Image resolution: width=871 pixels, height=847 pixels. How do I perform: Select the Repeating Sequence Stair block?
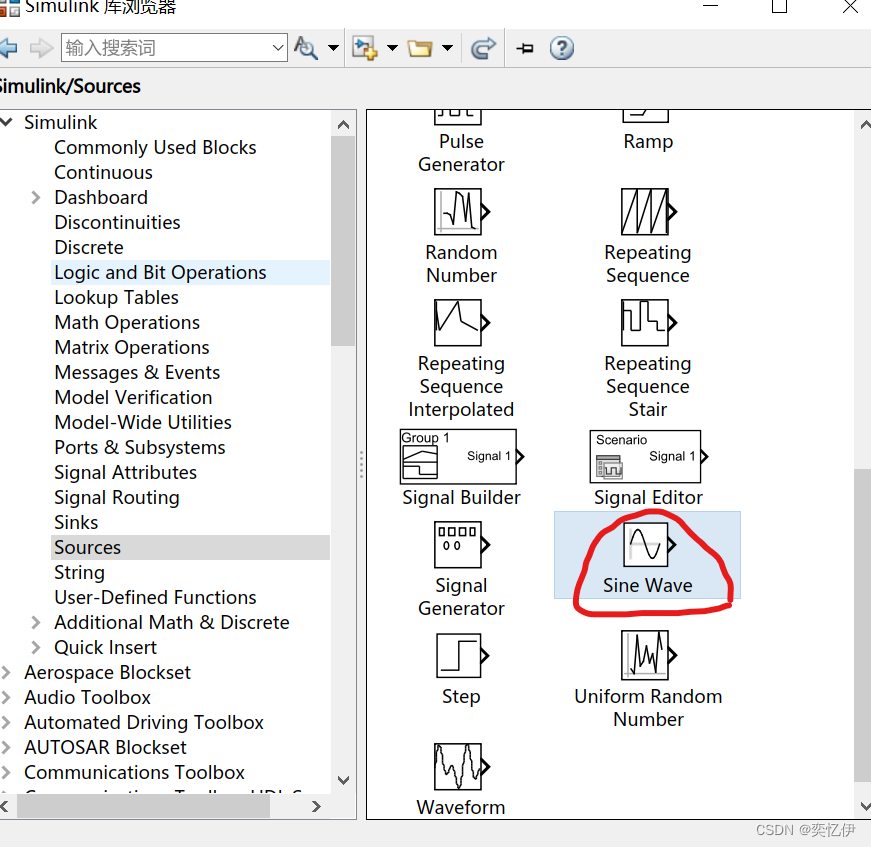(x=648, y=359)
